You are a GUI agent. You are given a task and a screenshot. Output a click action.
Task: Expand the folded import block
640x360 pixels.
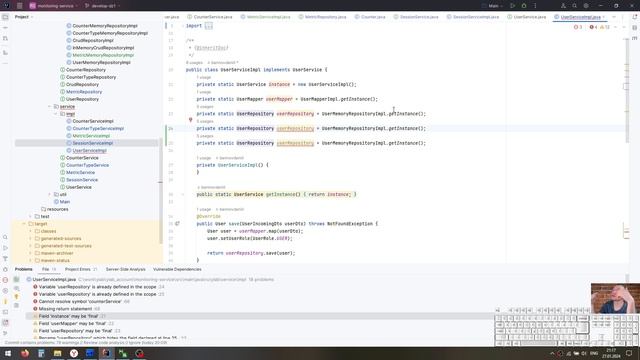tap(209, 26)
